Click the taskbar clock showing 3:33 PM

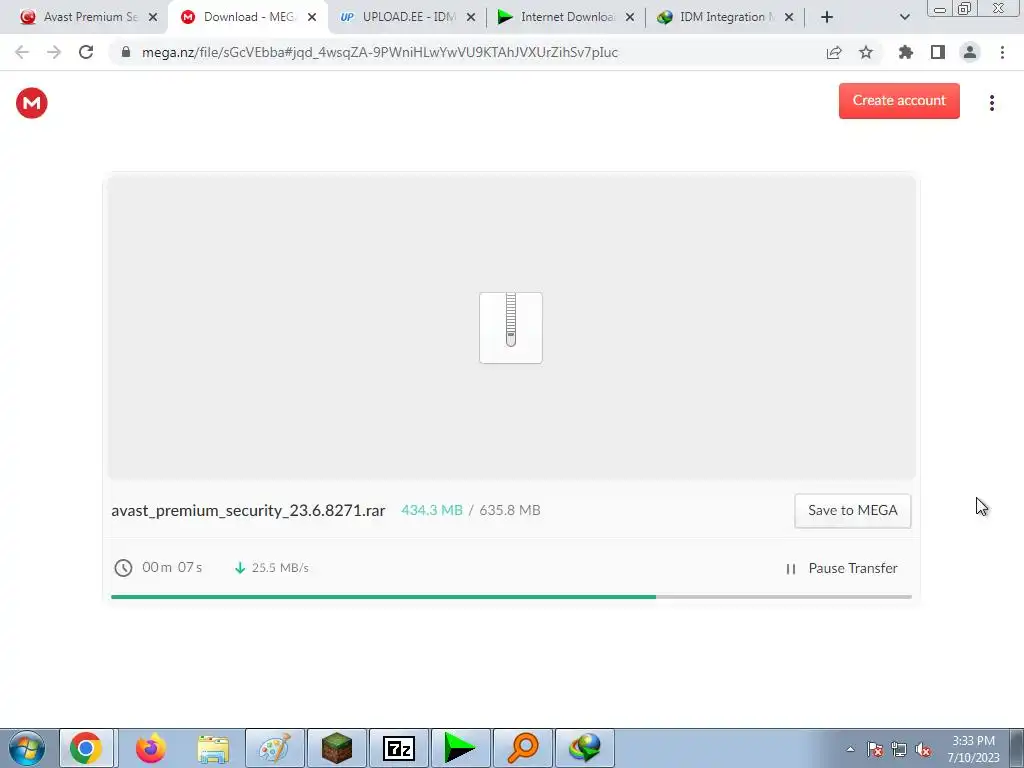pyautogui.click(x=973, y=749)
